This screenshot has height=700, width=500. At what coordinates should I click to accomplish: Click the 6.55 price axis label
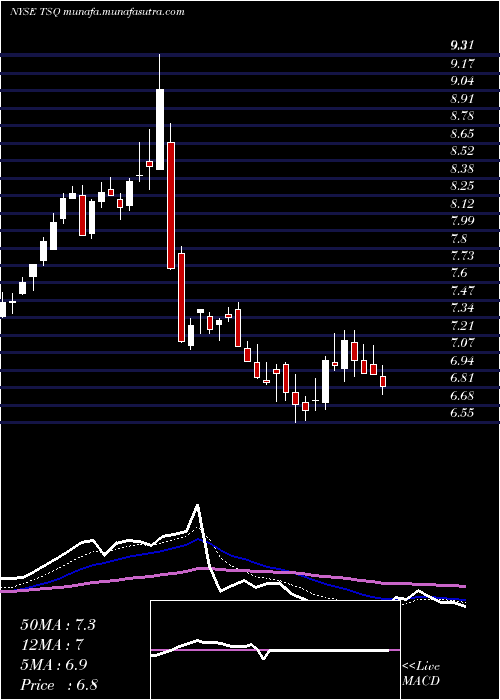462,414
